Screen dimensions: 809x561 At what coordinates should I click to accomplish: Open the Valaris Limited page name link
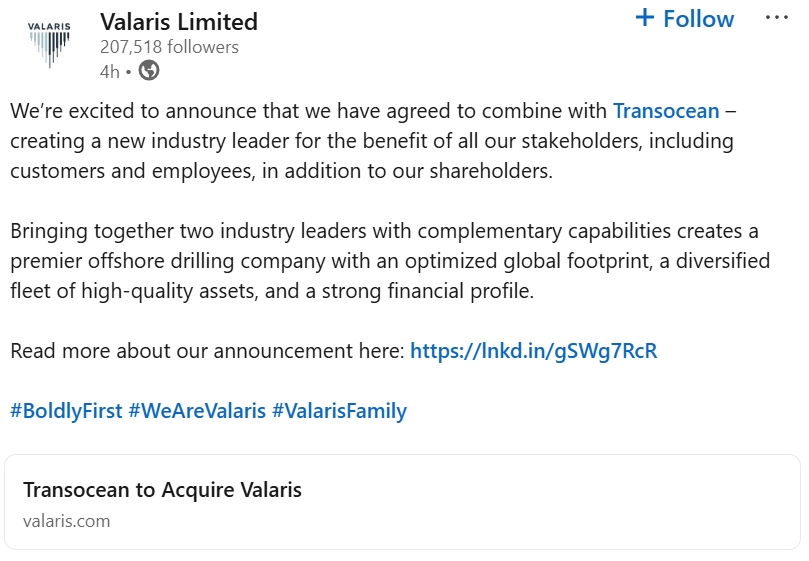coord(178,21)
